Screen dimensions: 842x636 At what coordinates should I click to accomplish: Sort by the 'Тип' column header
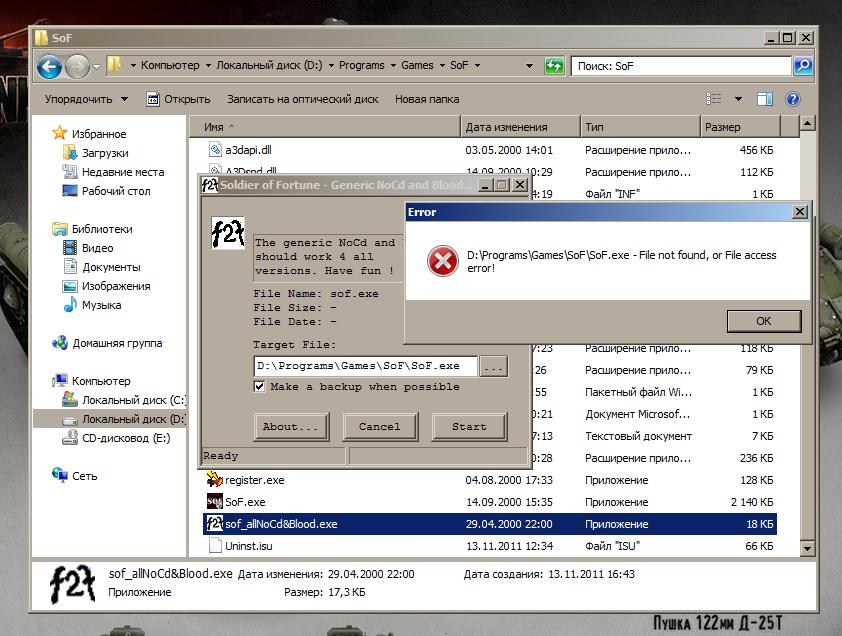click(x=641, y=127)
